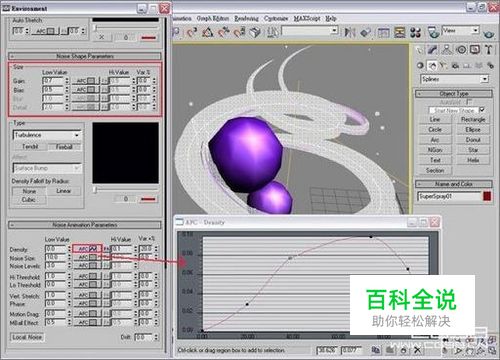The image size is (500, 360).
Task: Enable the Start New Shape checkbox
Action: pyautogui.click(x=482, y=109)
